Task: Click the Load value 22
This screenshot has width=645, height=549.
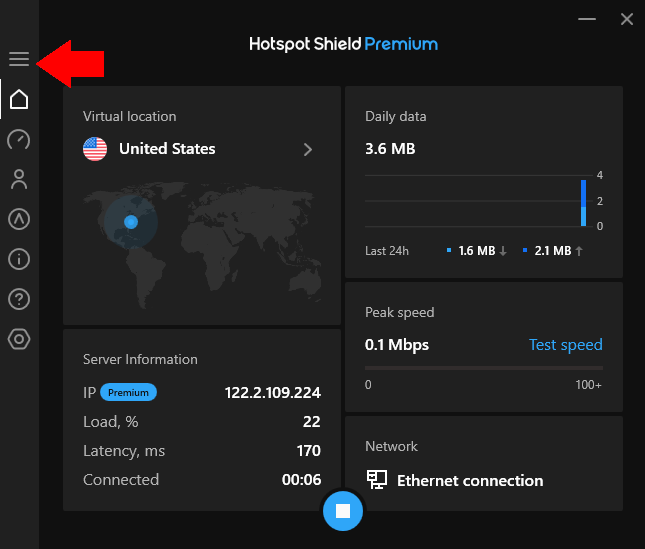Action: tap(311, 422)
